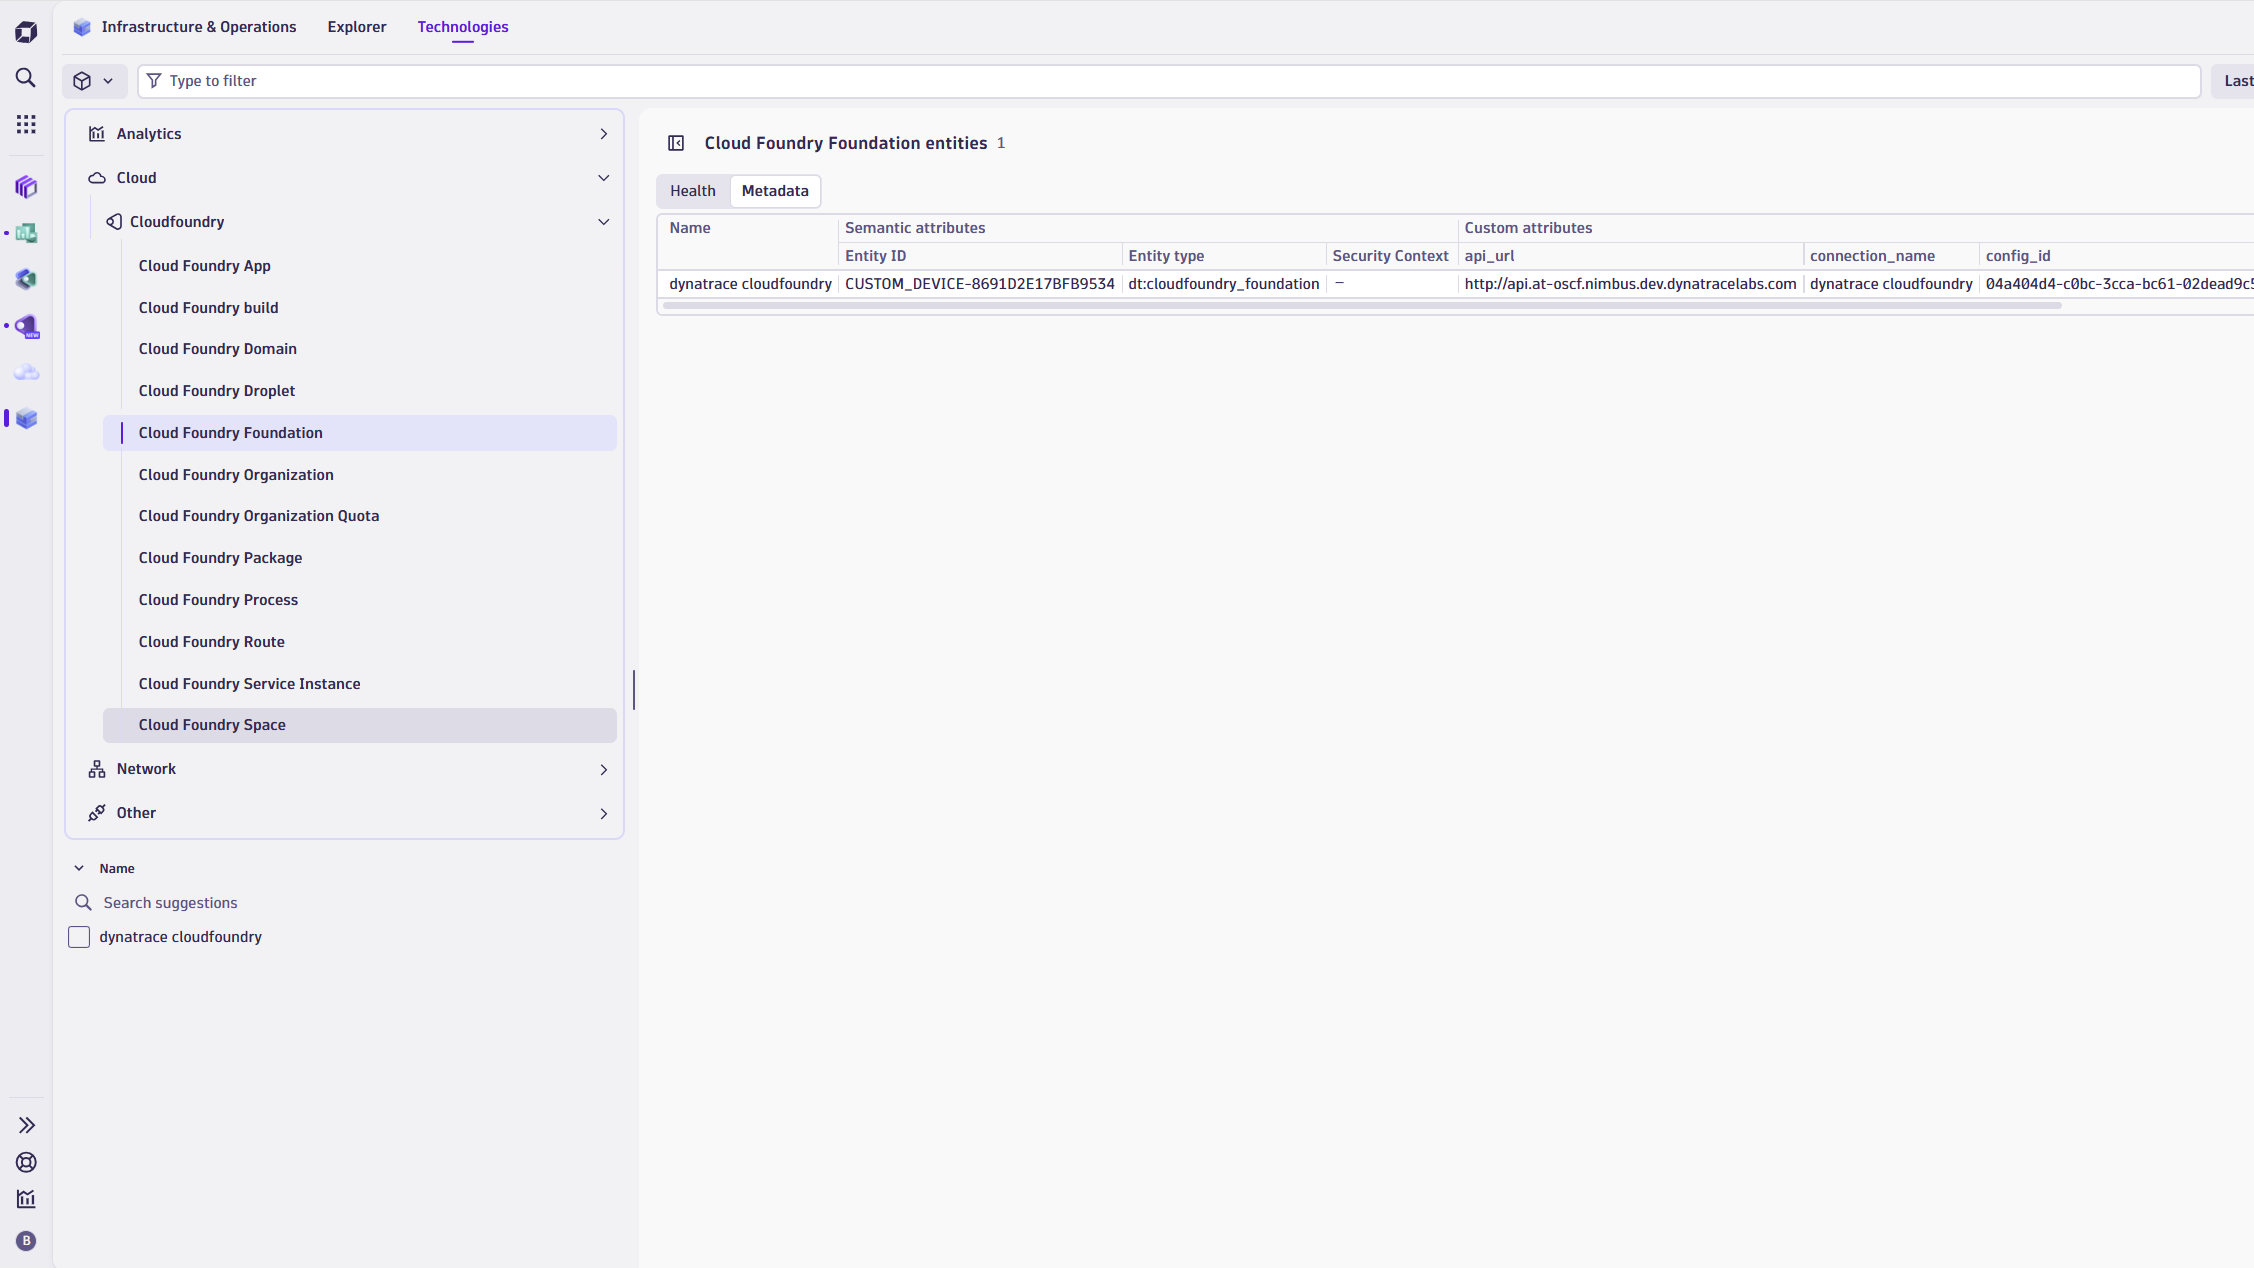Open the bottom sidebar chart icon
The image size is (2254, 1268).
tap(26, 1199)
